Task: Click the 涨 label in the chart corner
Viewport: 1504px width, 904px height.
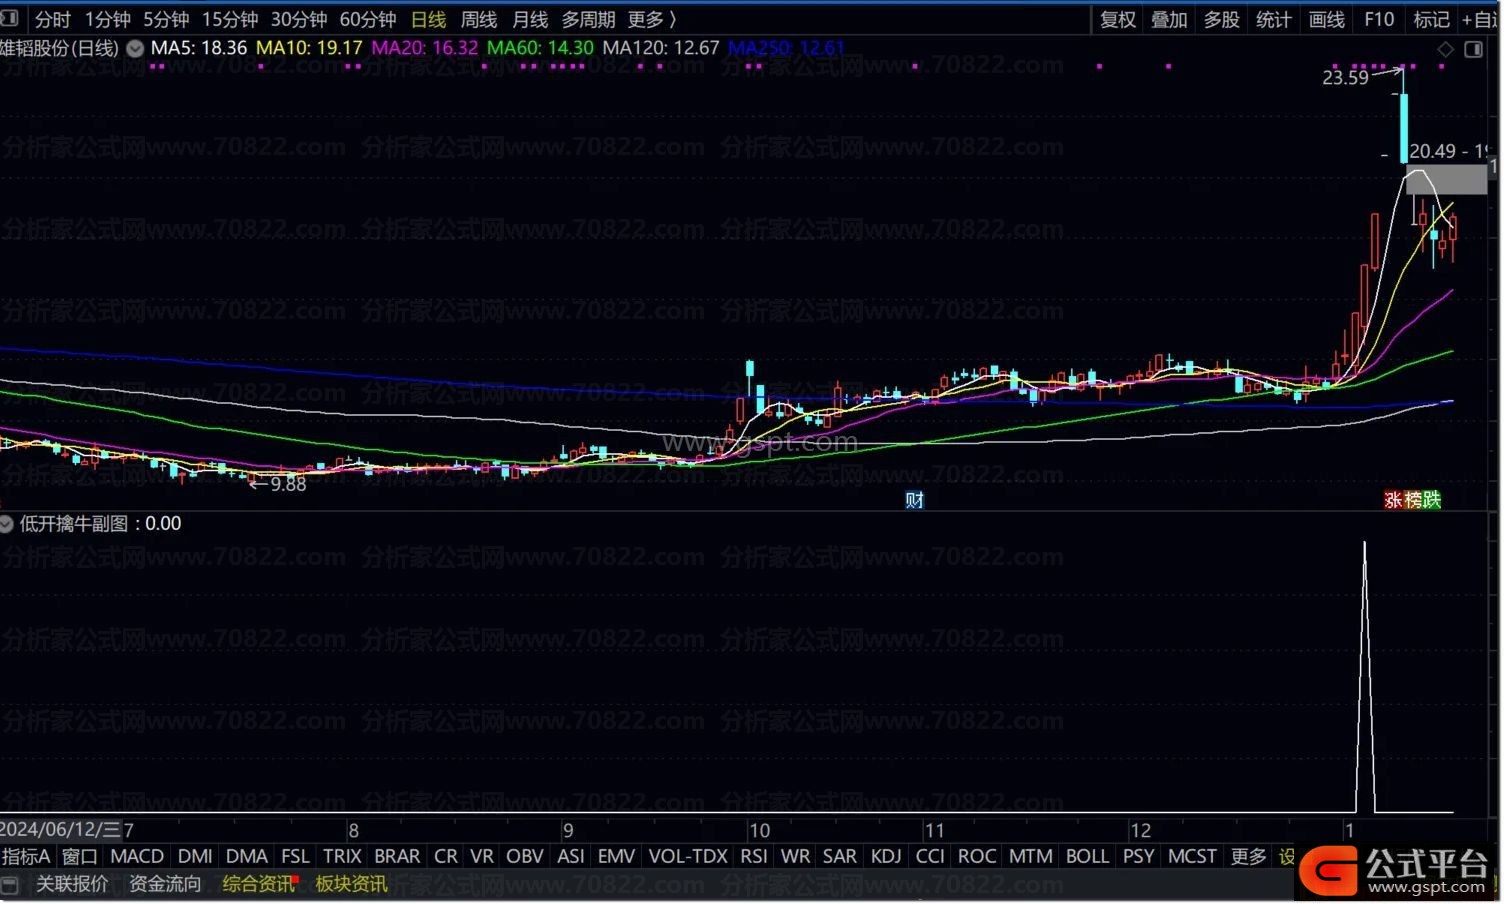Action: point(1392,500)
